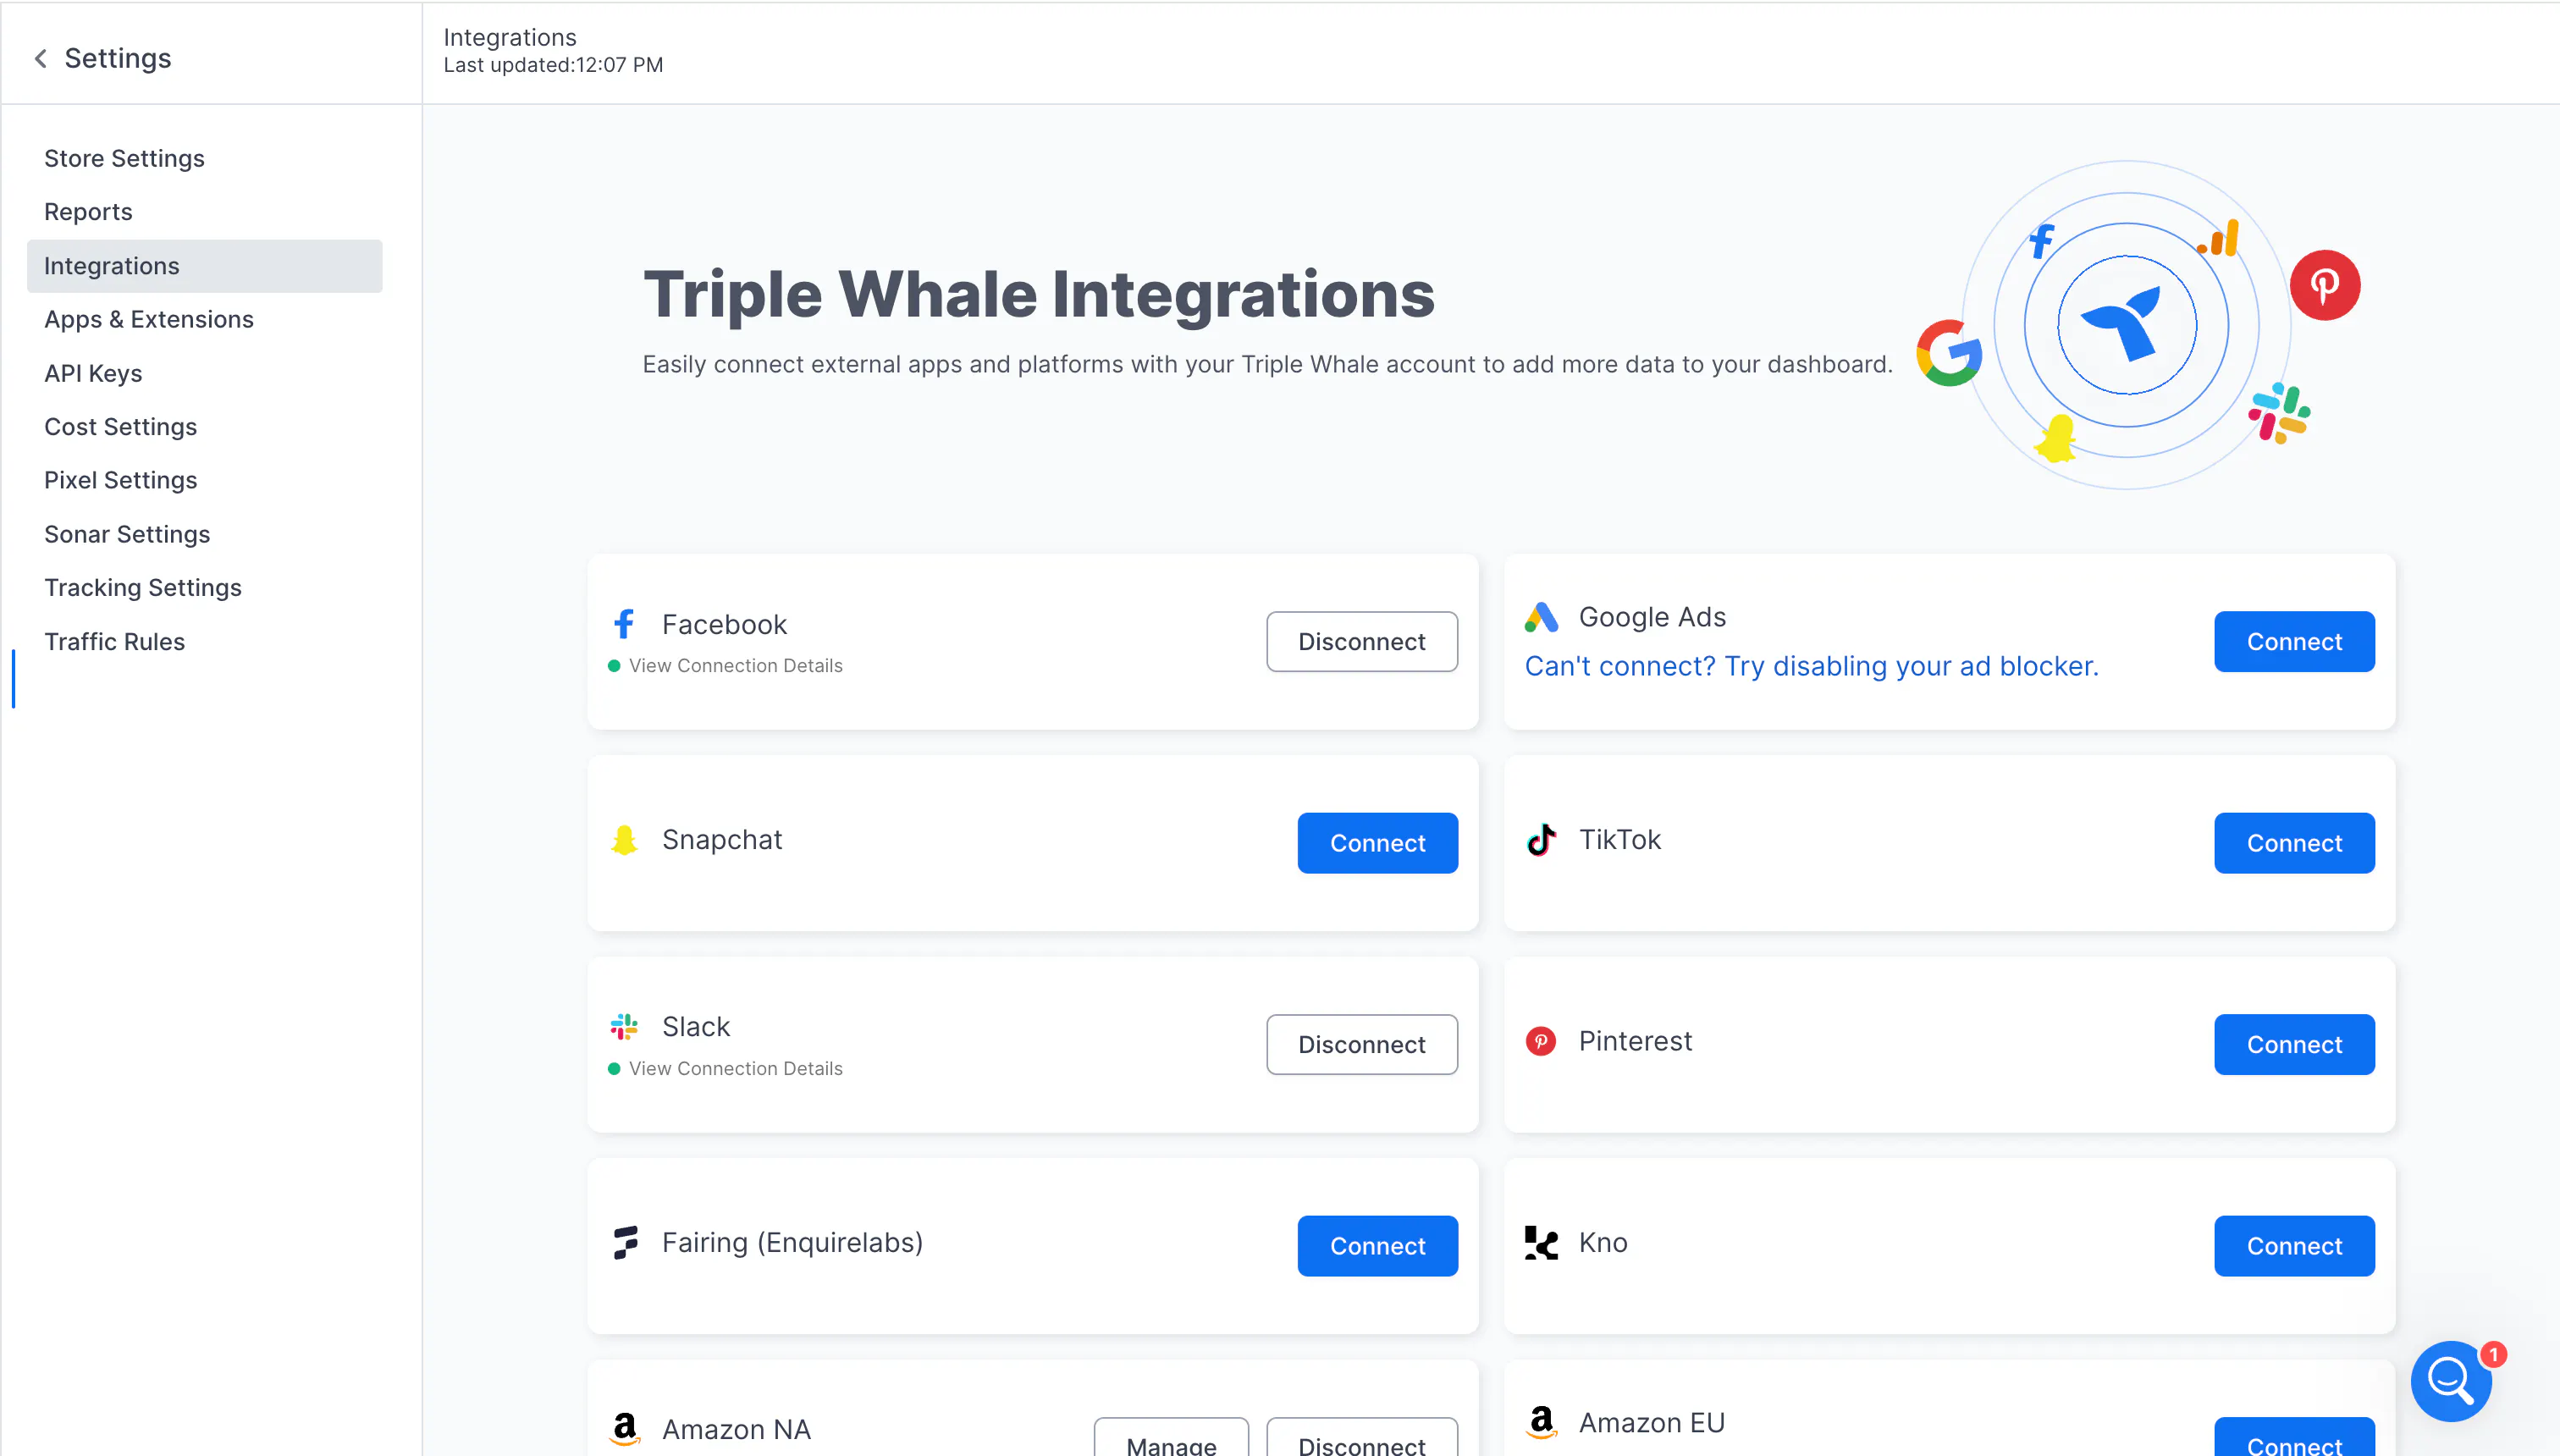Open Pixel Settings in sidebar

121,480
